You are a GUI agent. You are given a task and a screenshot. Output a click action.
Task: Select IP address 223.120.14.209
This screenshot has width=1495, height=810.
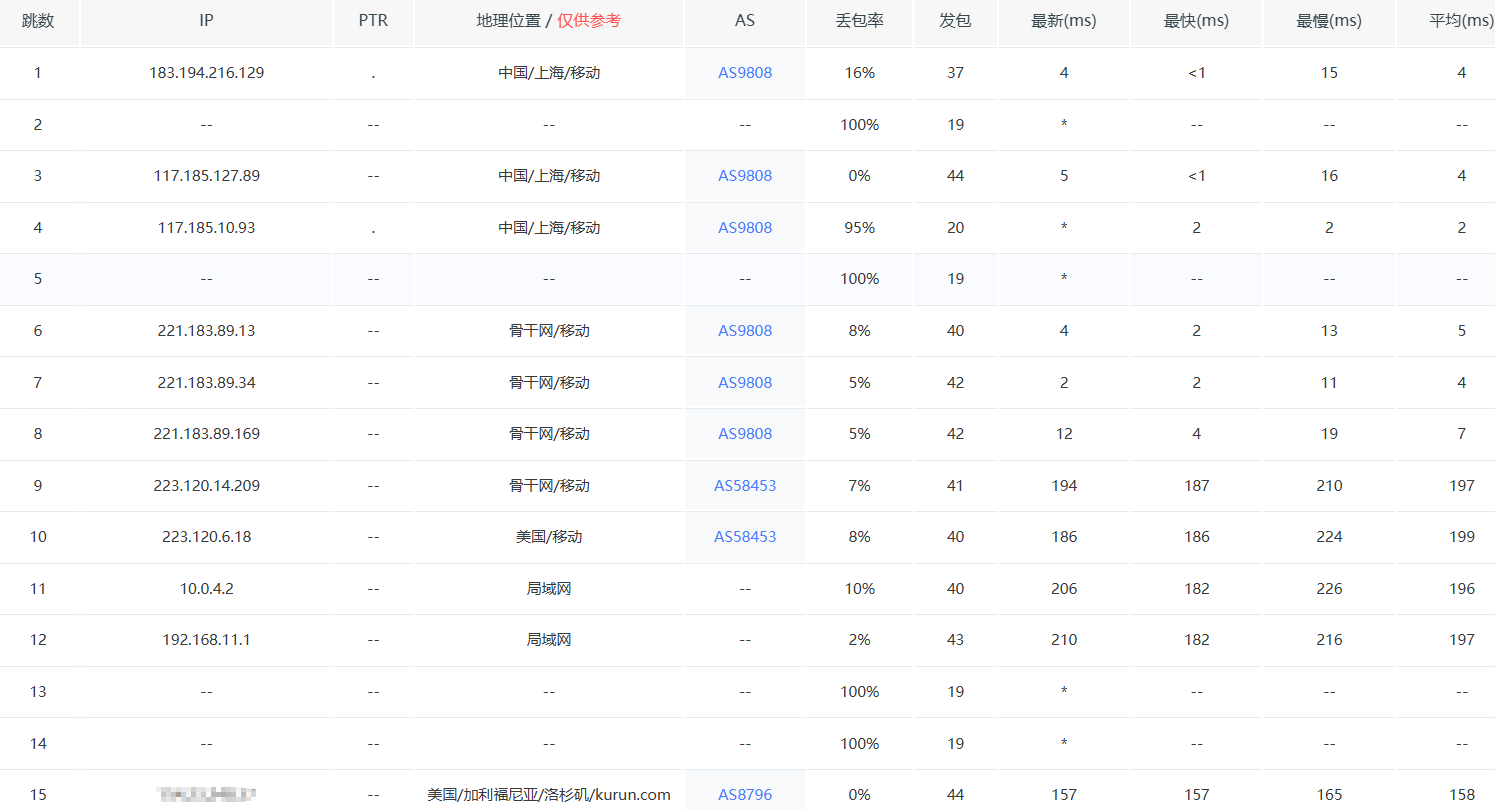[x=207, y=486]
